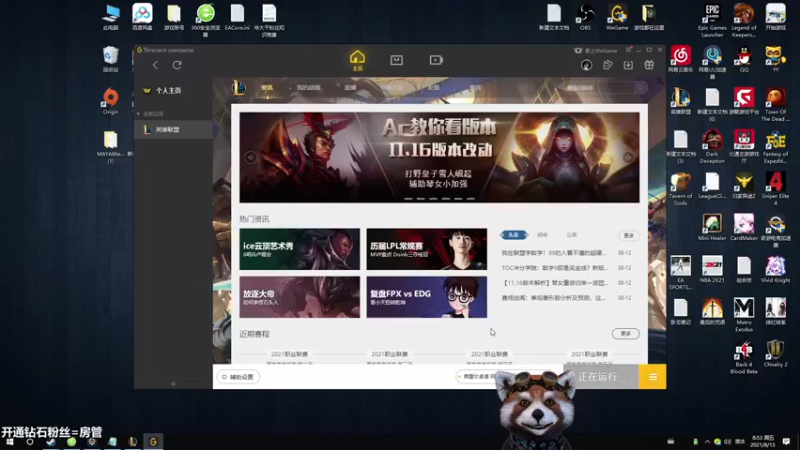Viewport: 800px width, 450px height.
Task: Open Mini Healer desktop shortcut
Action: click(712, 228)
